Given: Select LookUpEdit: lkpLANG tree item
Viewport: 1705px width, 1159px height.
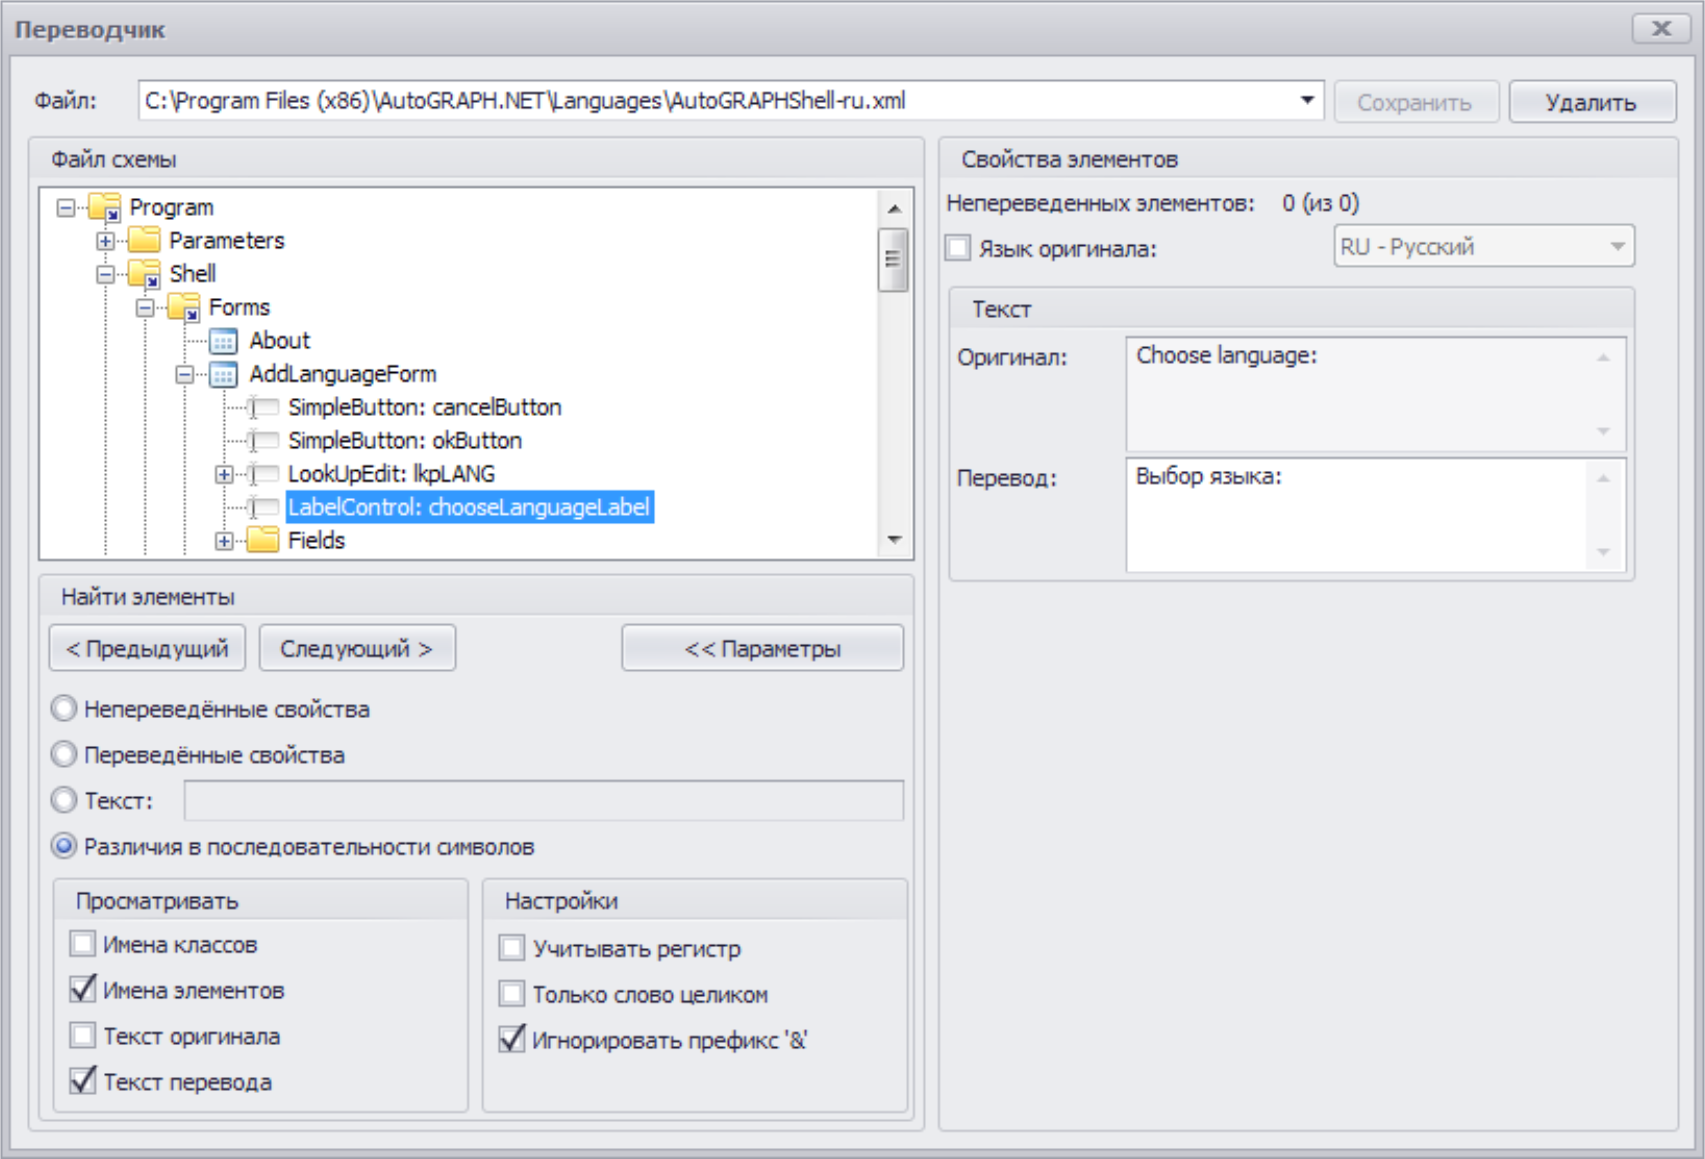Looking at the screenshot, I should pos(392,474).
